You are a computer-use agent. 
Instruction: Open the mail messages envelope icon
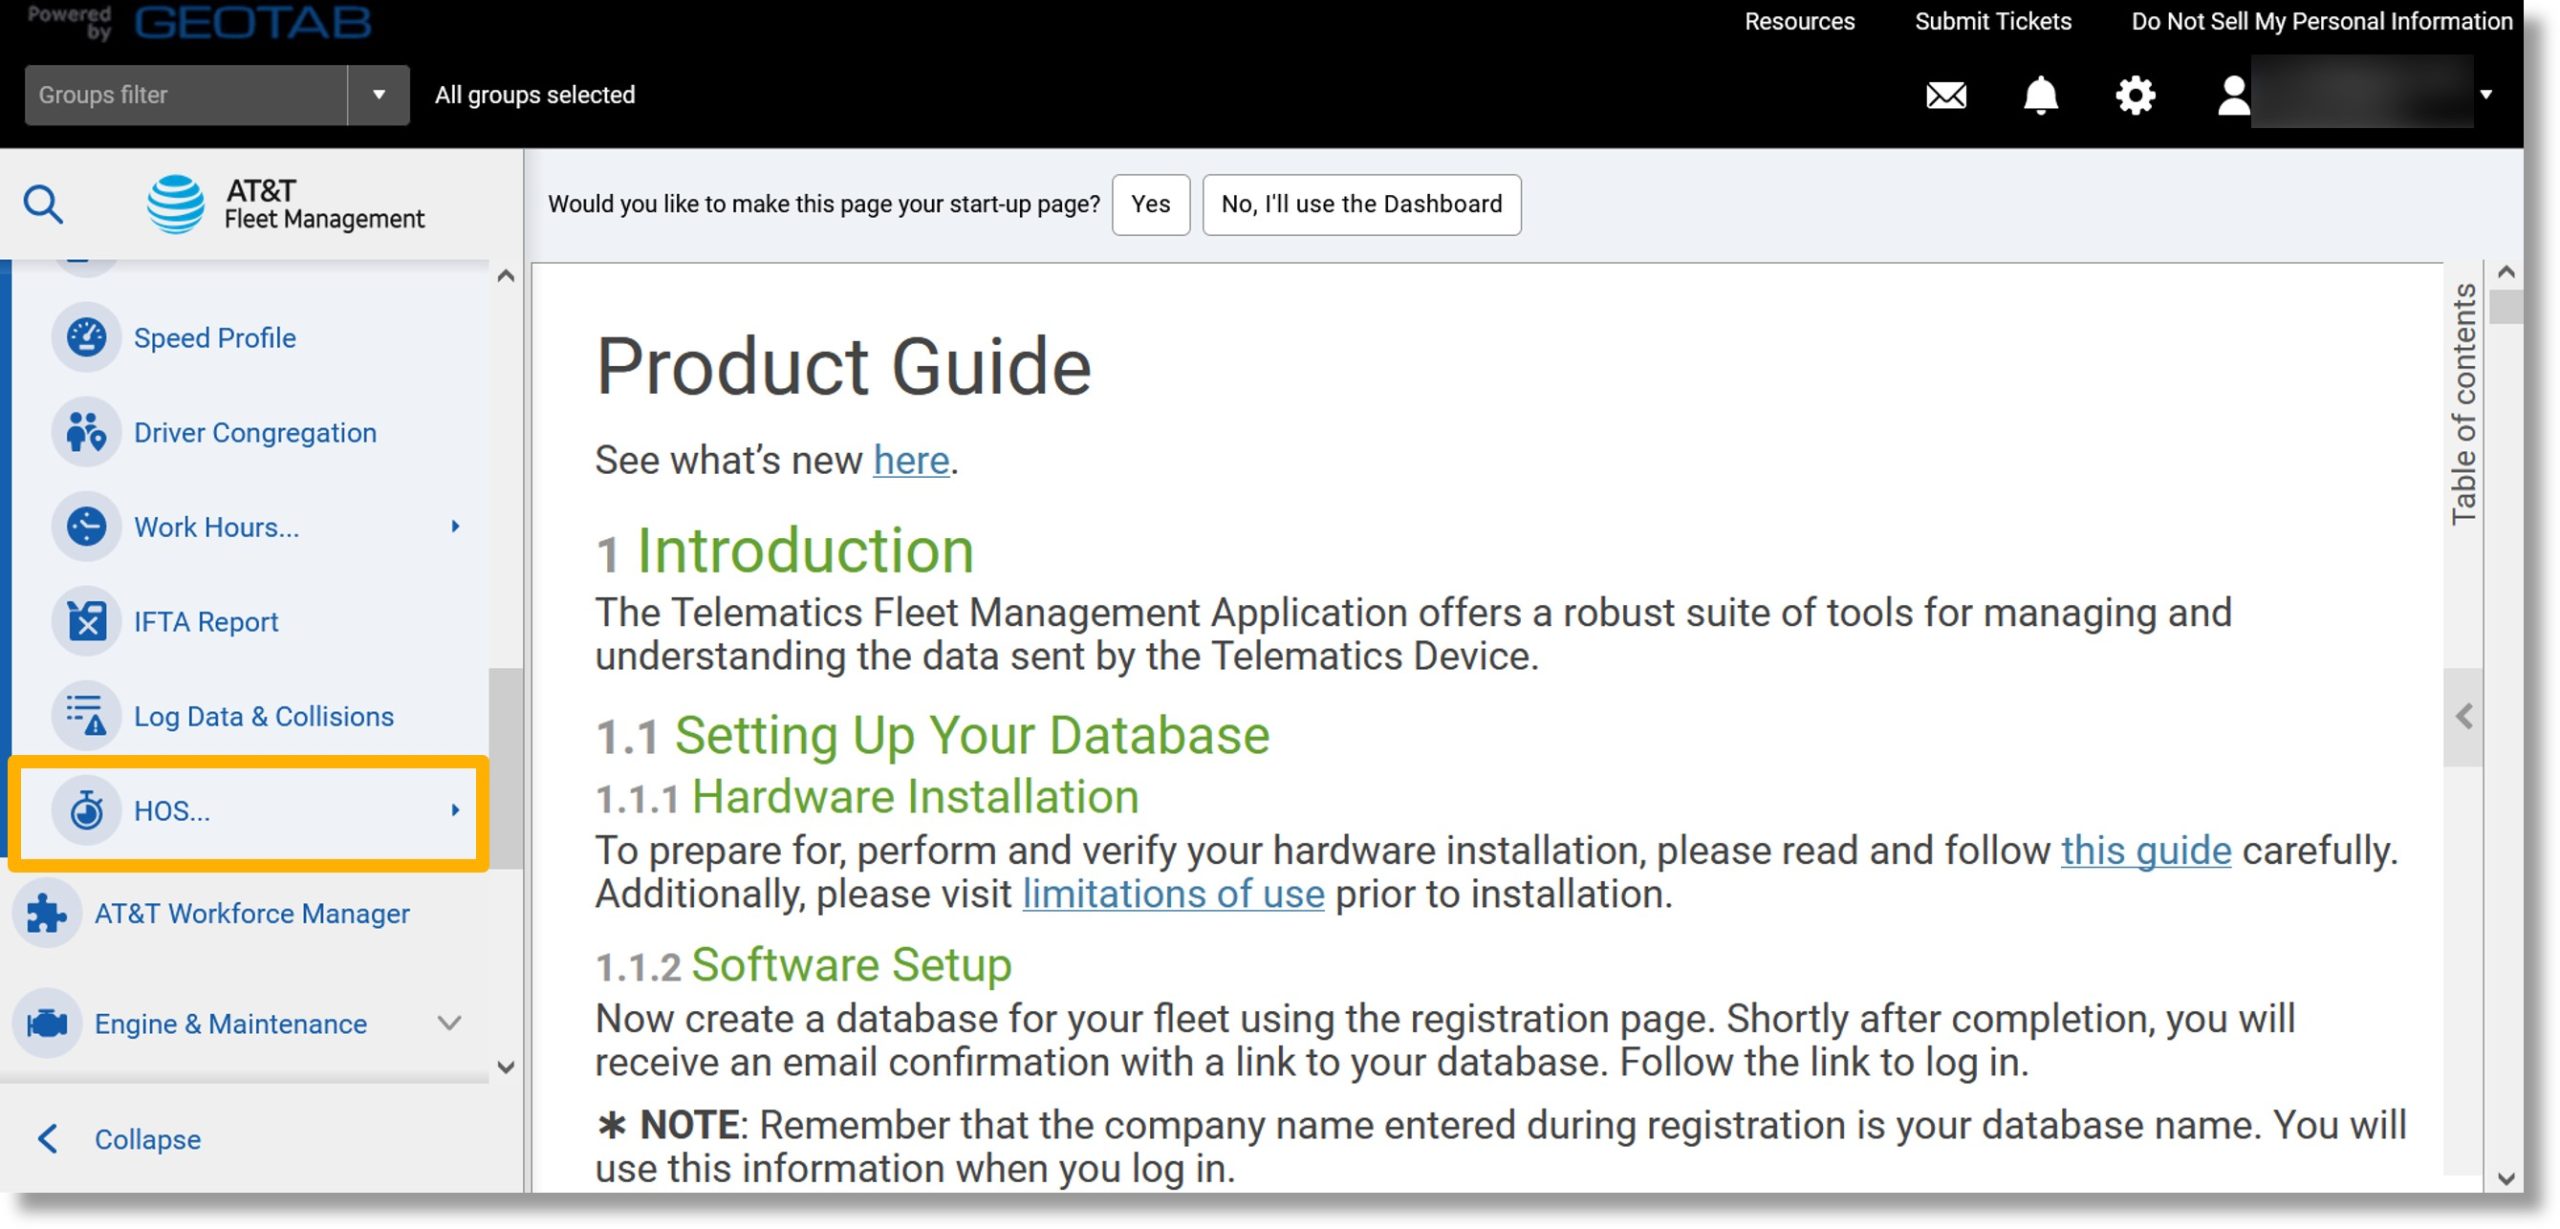1945,95
